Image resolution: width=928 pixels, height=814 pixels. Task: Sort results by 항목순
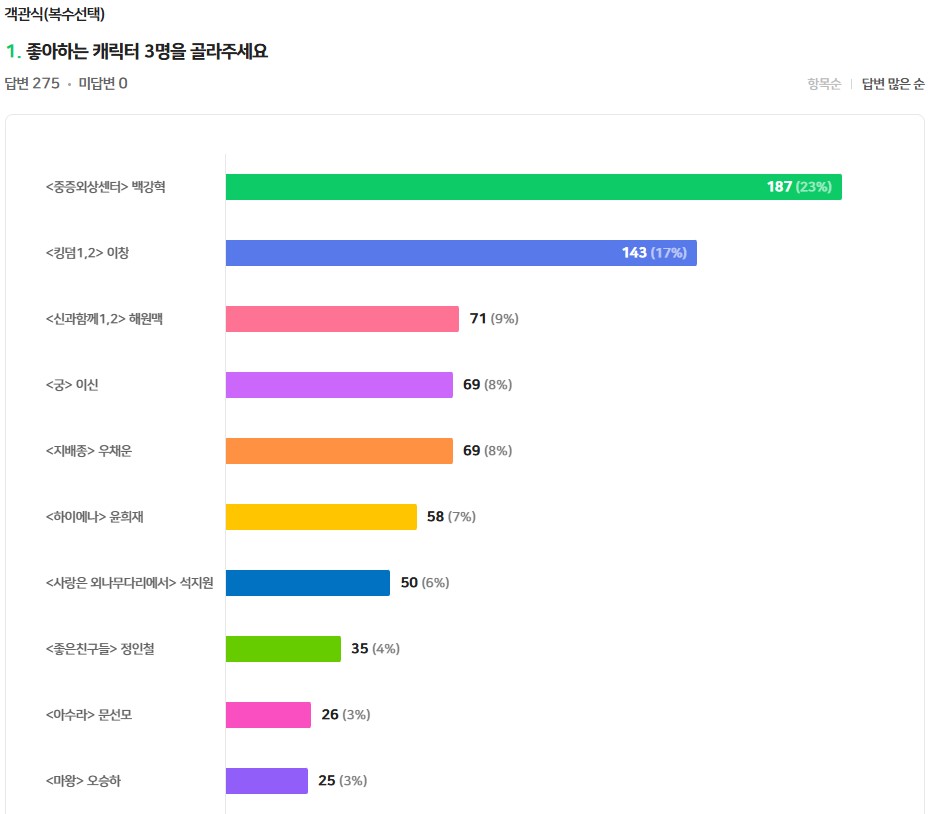[x=824, y=83]
